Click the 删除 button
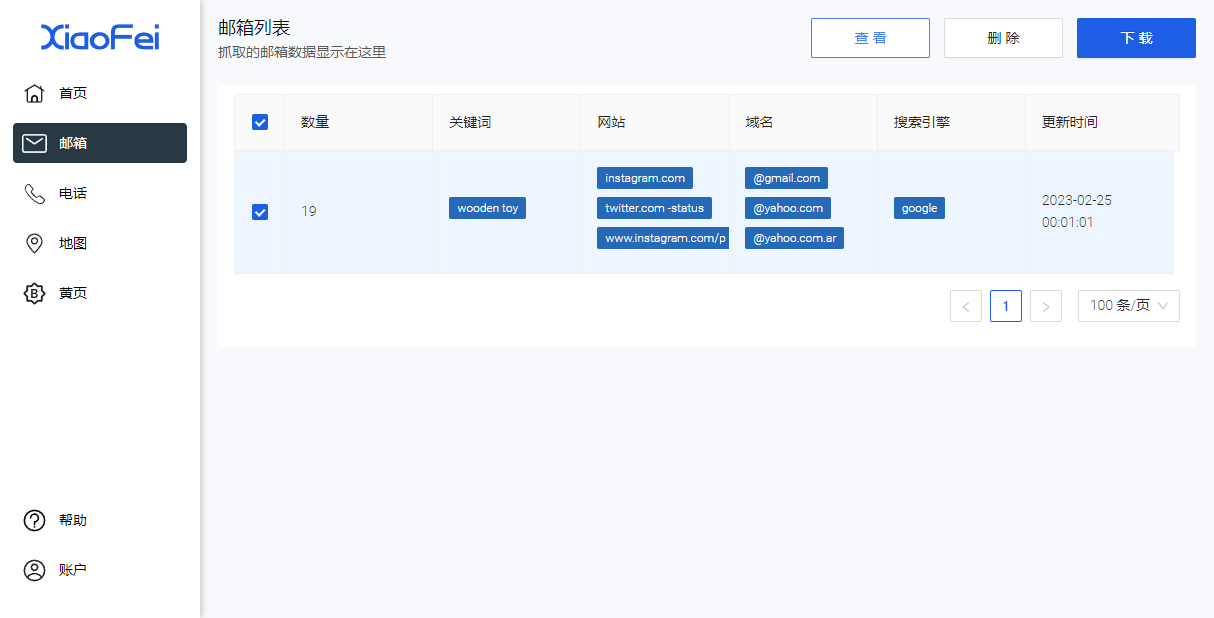This screenshot has width=1214, height=618. pyautogui.click(x=1003, y=38)
